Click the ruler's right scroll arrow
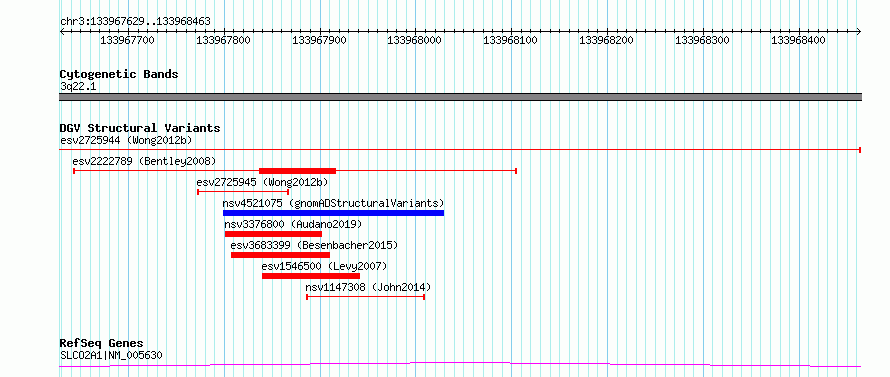The width and height of the screenshot is (890, 377). coord(858,31)
